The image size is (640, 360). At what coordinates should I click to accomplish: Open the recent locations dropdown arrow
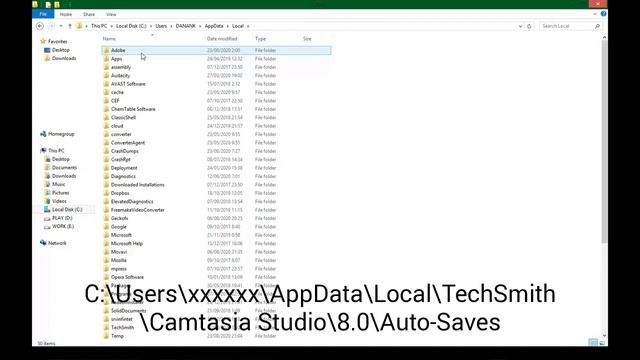[x=61, y=26]
